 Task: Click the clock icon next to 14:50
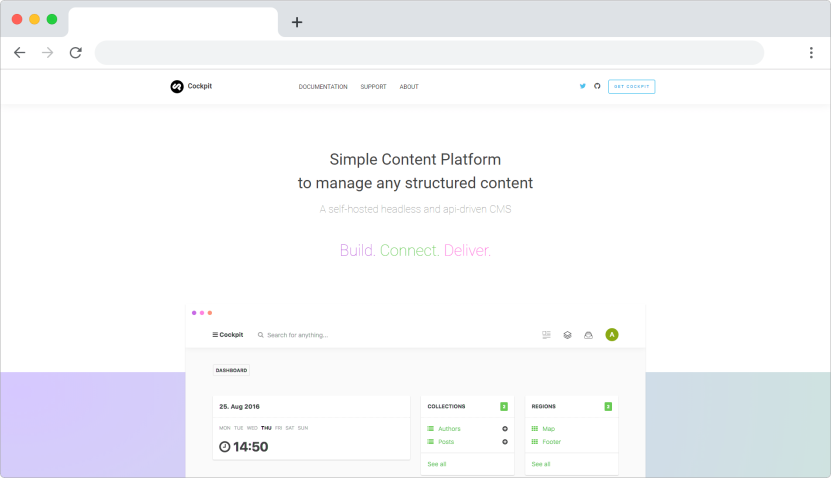point(225,447)
